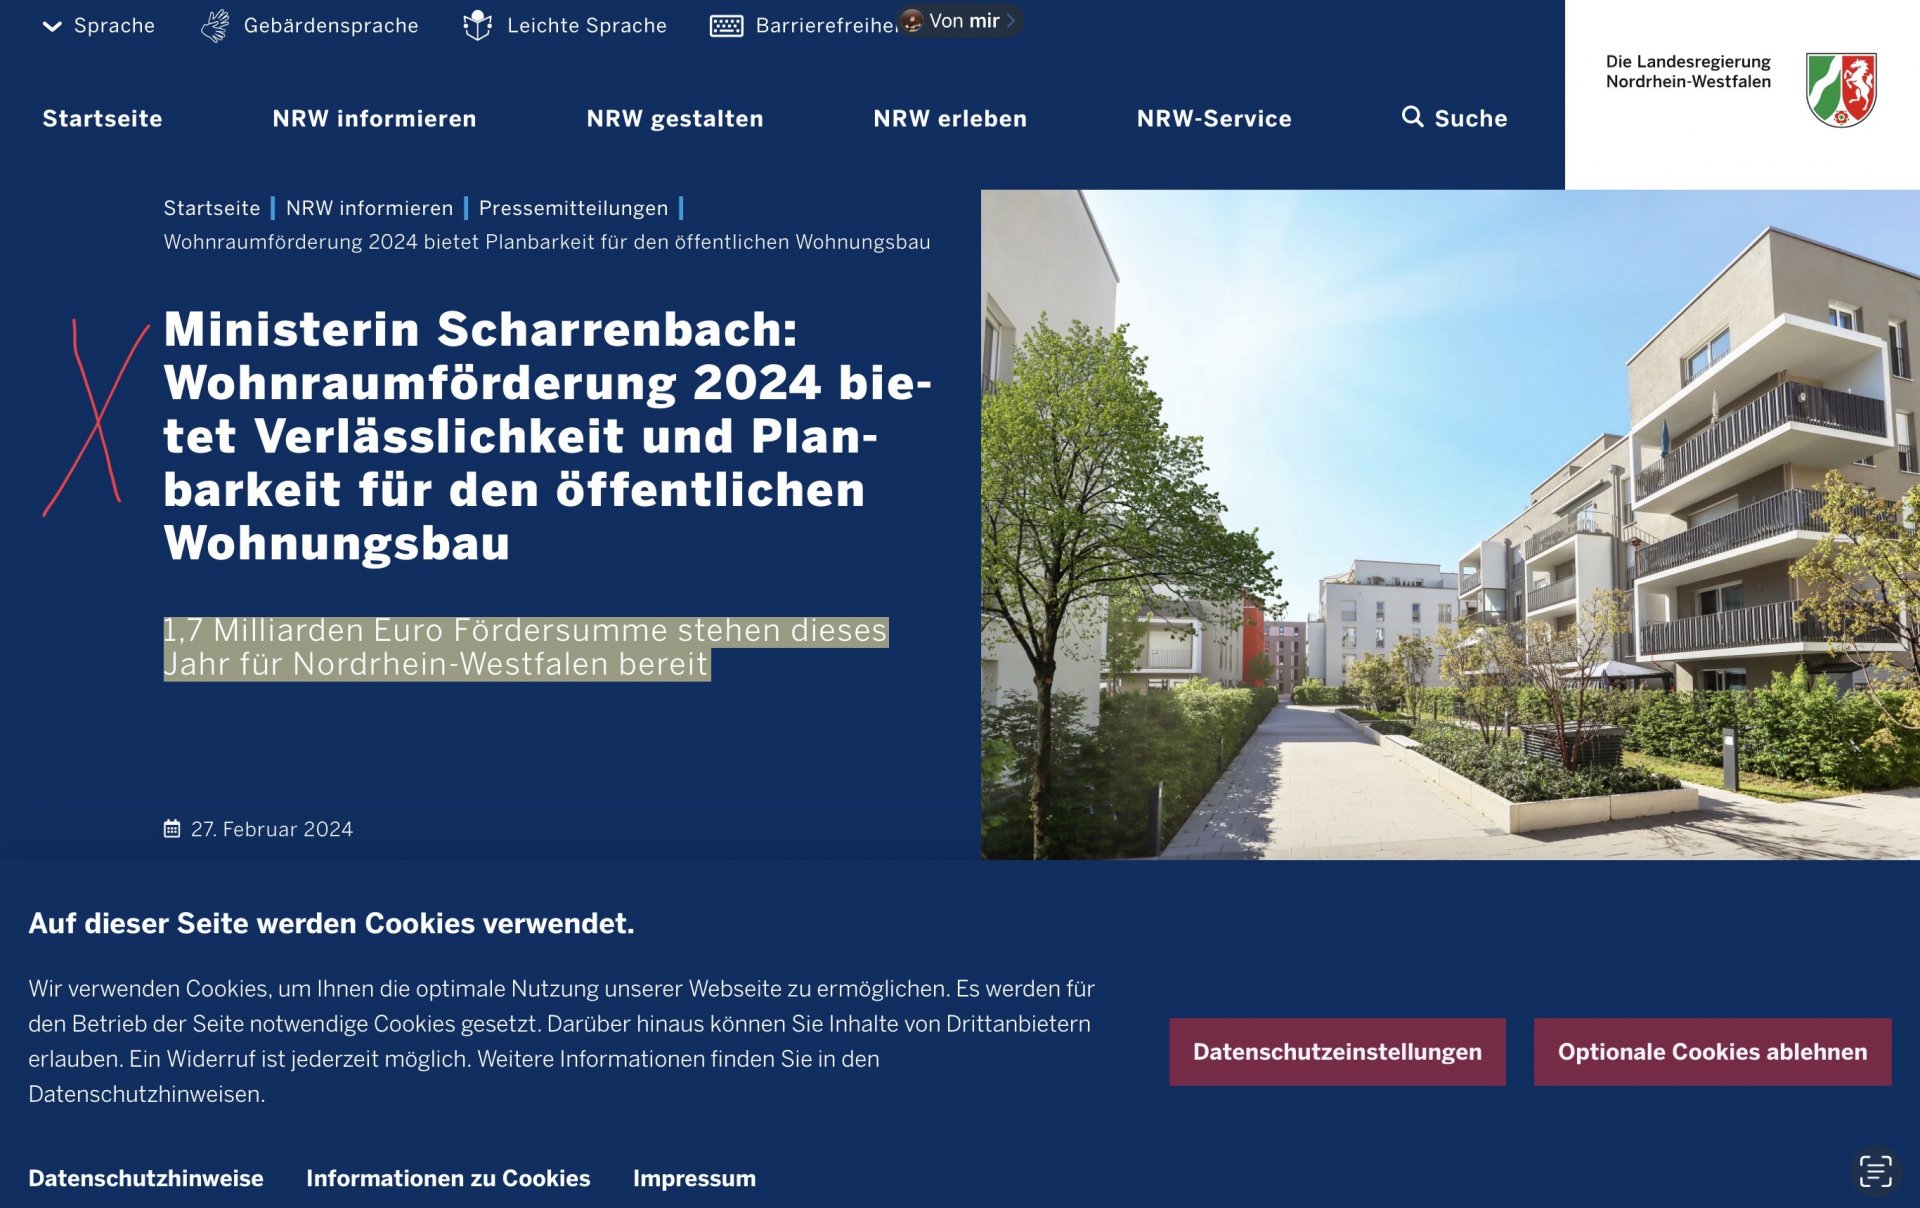Image resolution: width=1920 pixels, height=1208 pixels.
Task: Open the Impressum link
Action: point(694,1178)
